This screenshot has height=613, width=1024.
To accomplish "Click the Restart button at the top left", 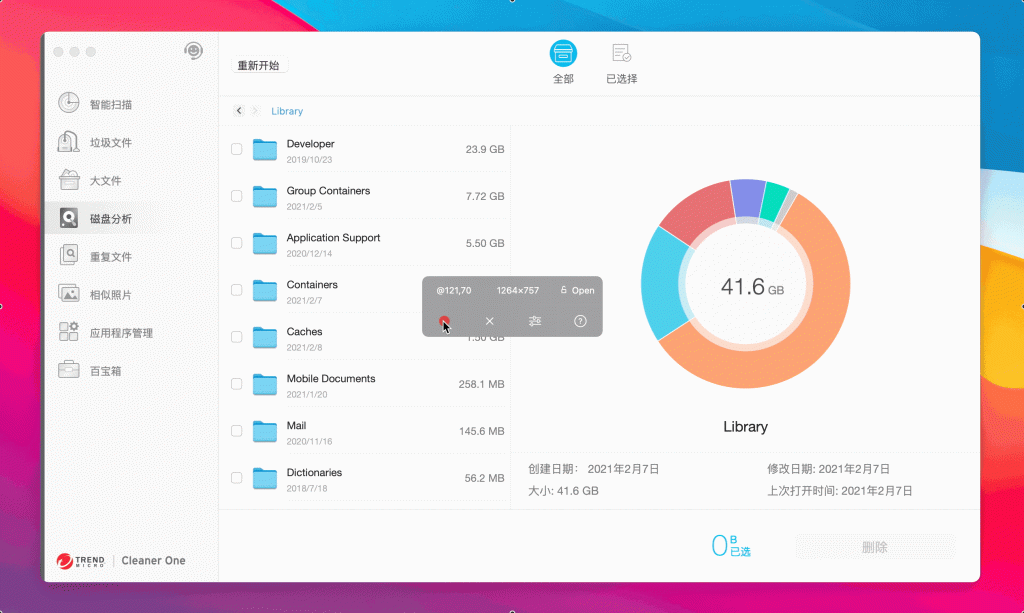I will [x=259, y=65].
